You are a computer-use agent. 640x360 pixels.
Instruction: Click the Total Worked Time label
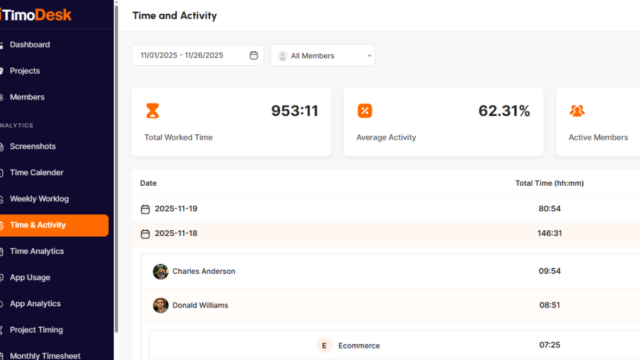point(178,138)
